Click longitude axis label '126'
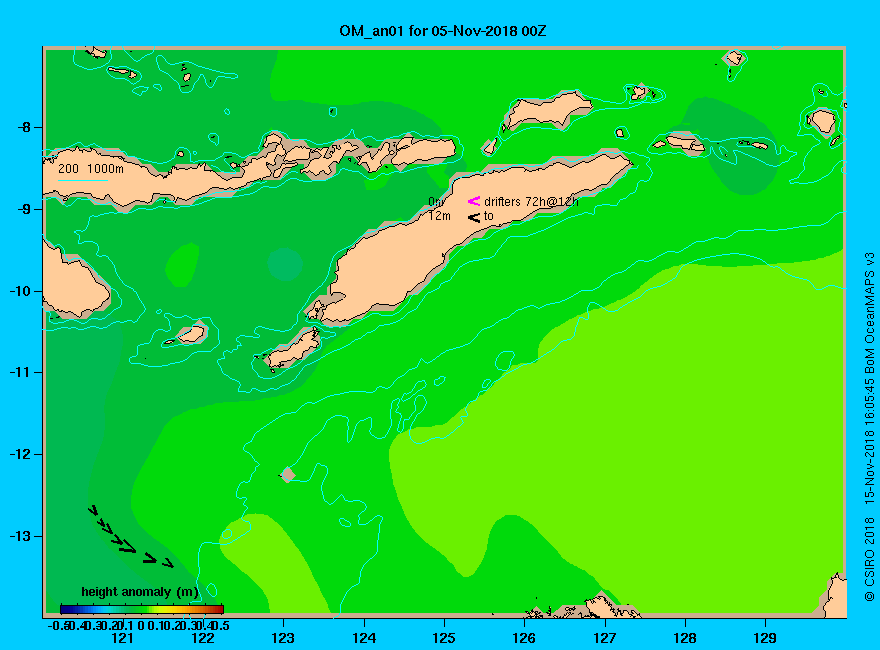 524,638
